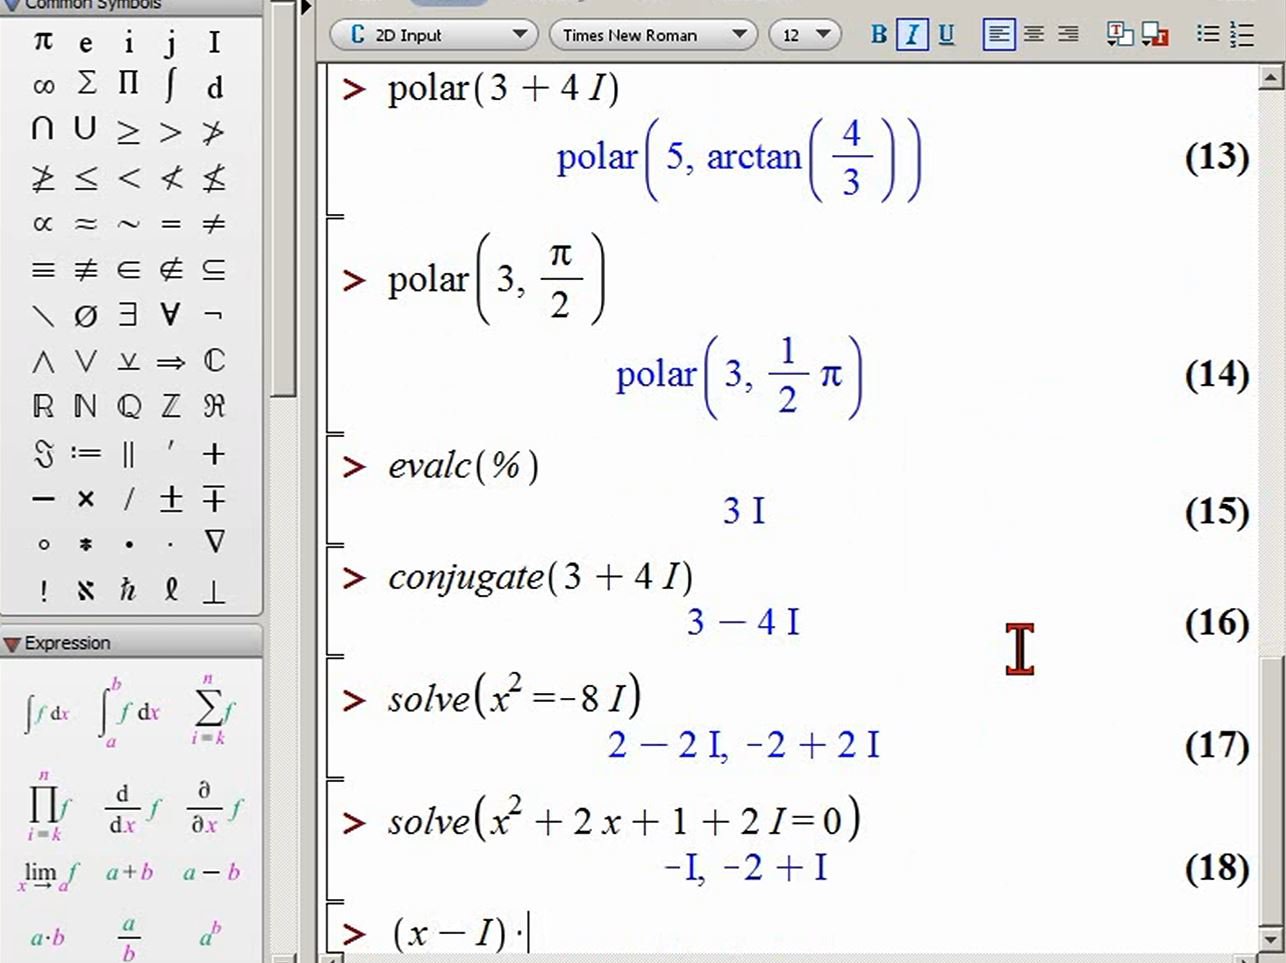
Task: Toggle bold formatting
Action: tap(879, 35)
